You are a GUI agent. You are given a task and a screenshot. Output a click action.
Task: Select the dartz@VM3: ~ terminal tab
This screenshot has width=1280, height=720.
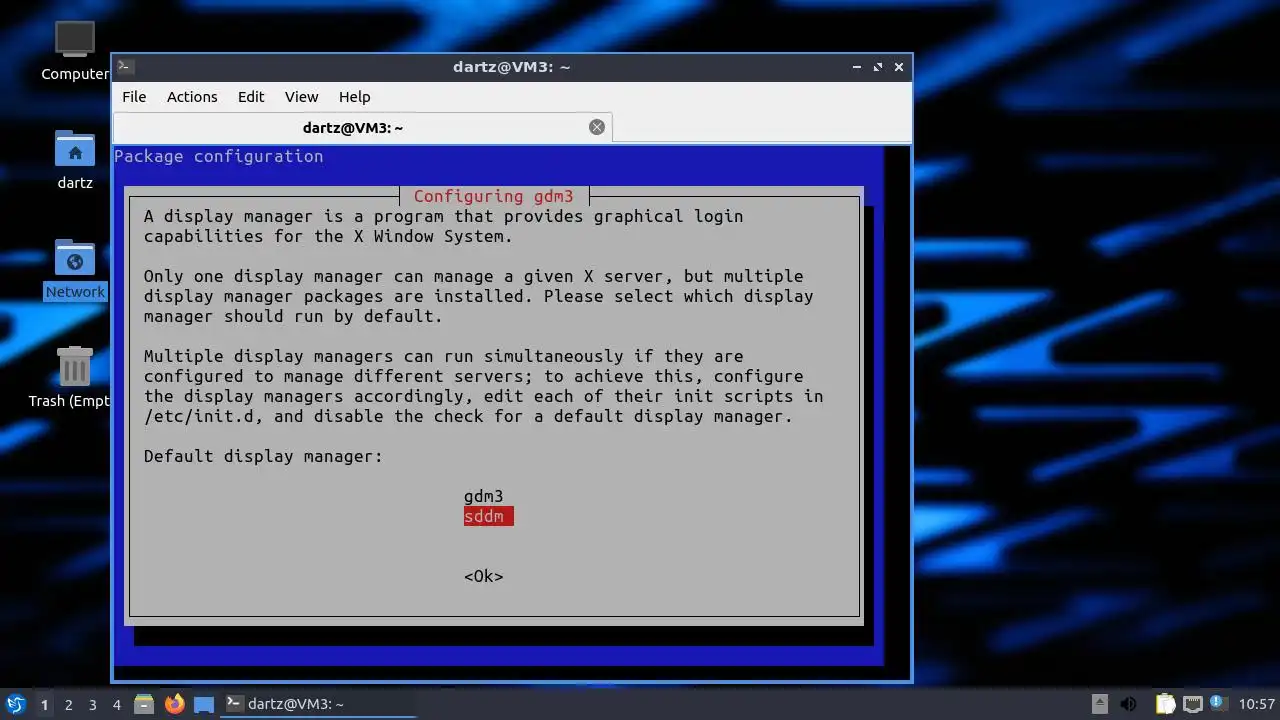click(x=353, y=127)
